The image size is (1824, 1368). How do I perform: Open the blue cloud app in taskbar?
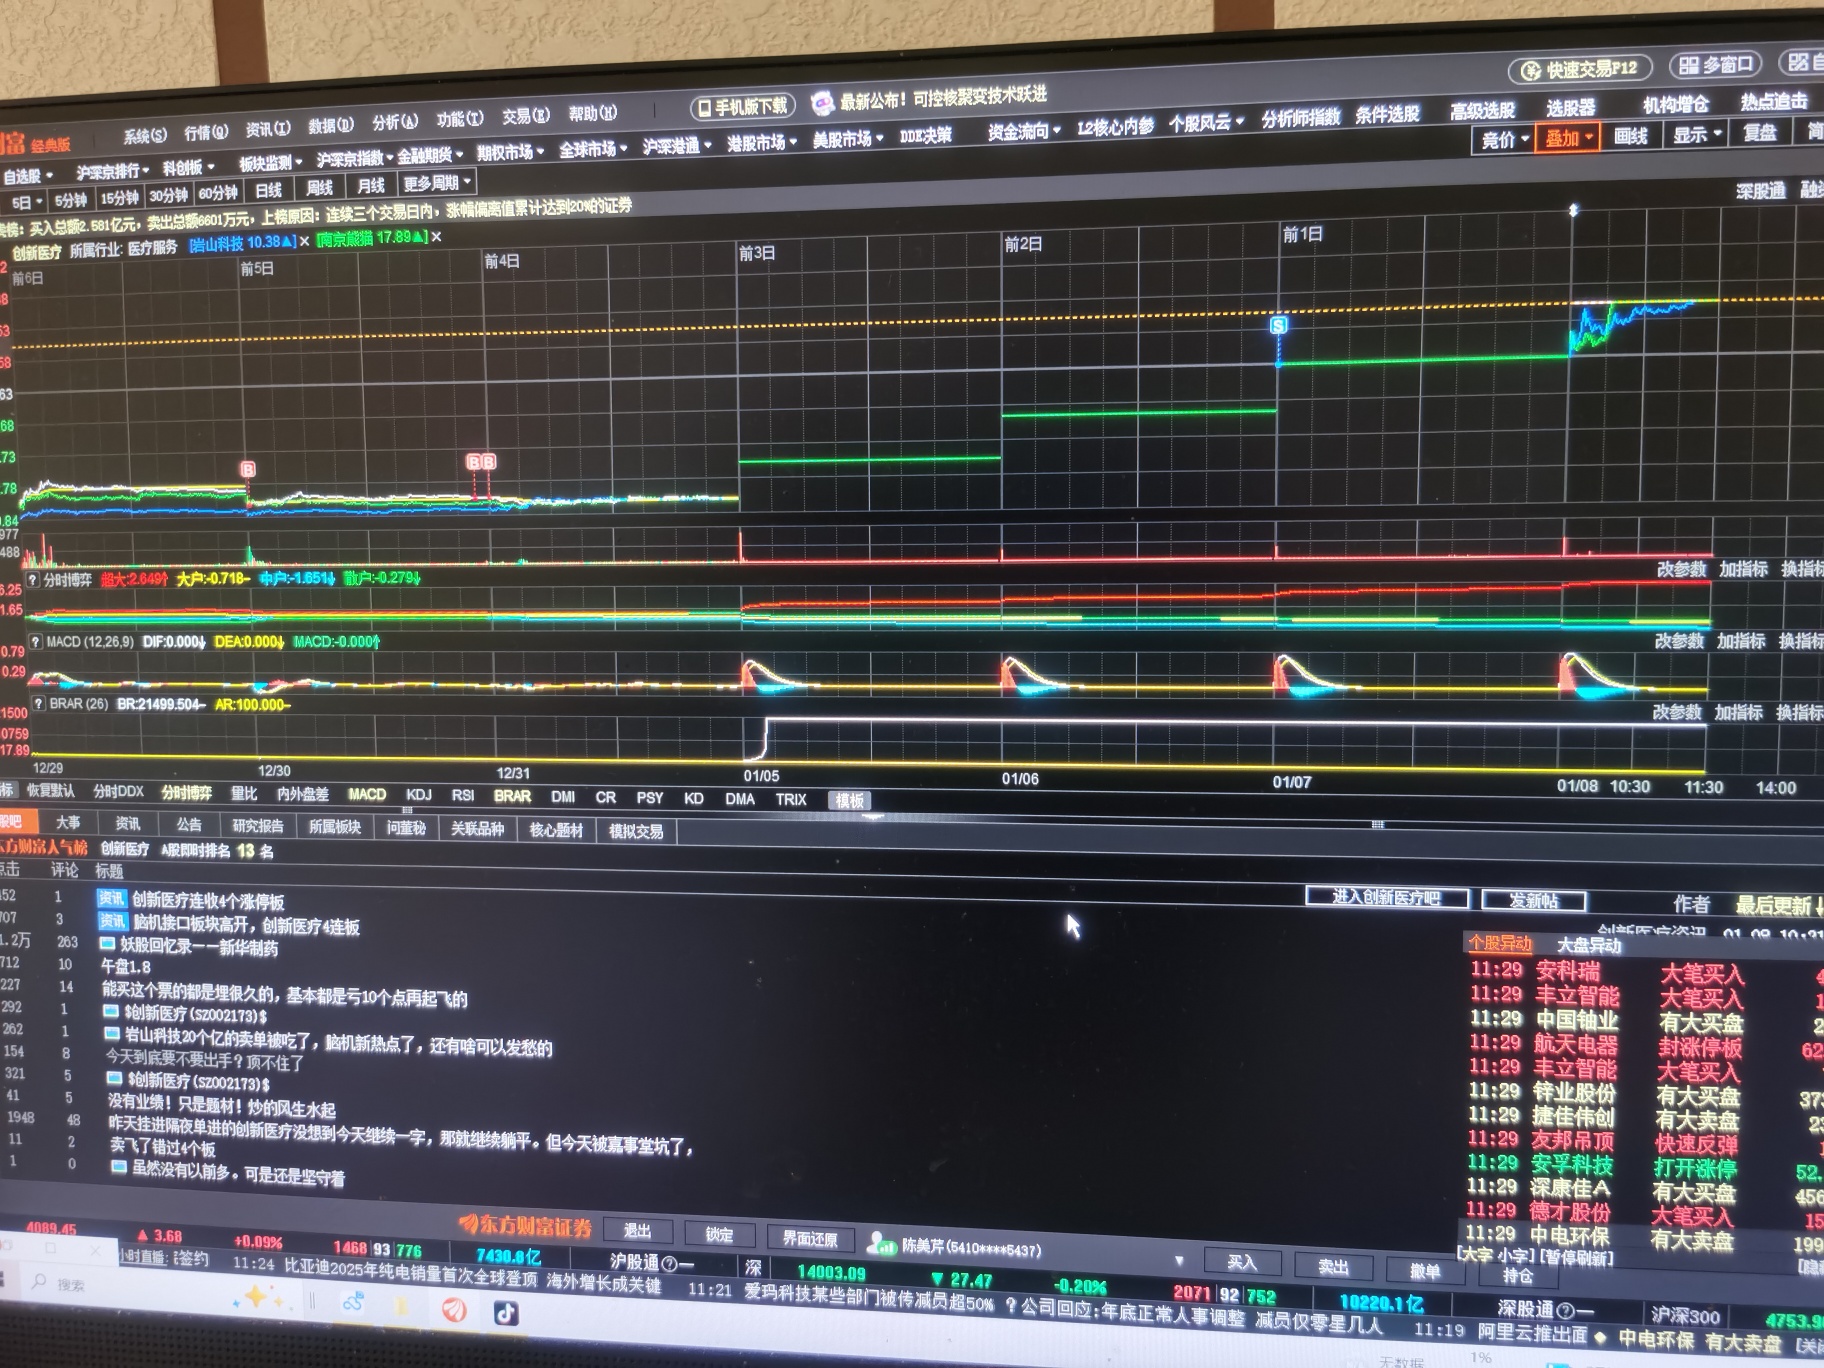tap(353, 1303)
